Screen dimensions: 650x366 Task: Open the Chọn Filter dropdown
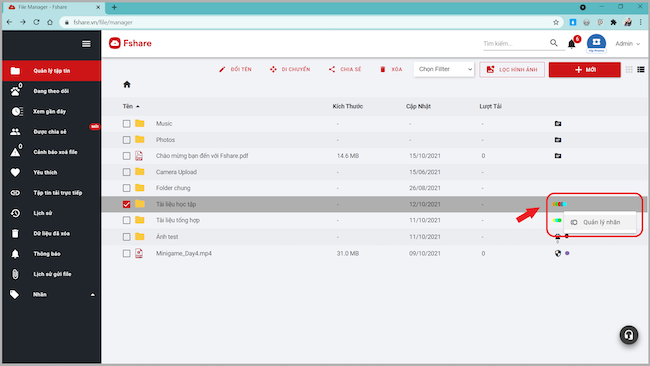(x=444, y=69)
